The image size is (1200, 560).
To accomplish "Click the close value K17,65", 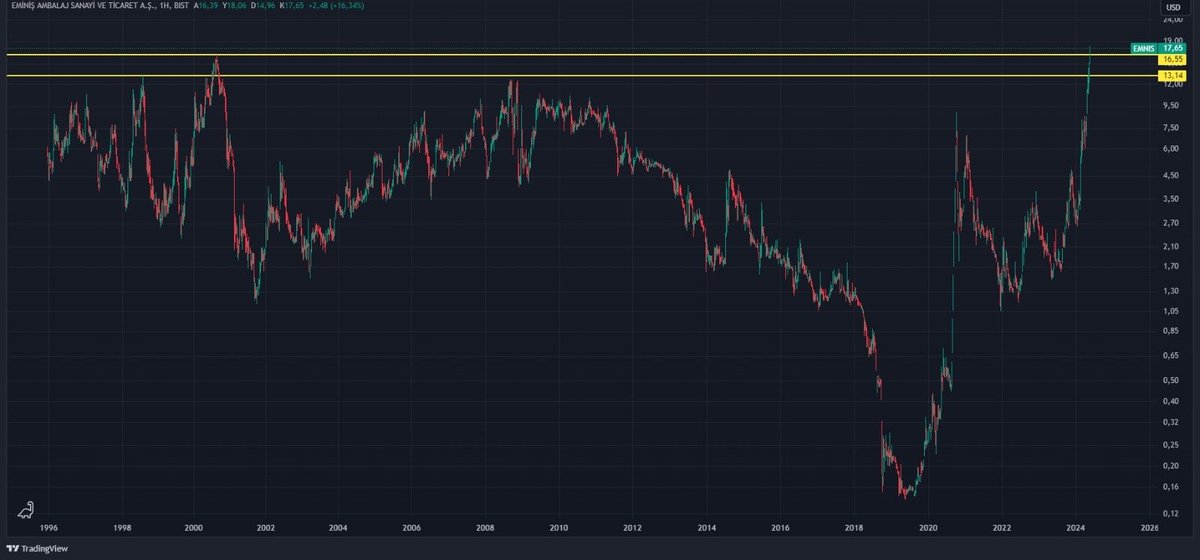I will point(293,6).
